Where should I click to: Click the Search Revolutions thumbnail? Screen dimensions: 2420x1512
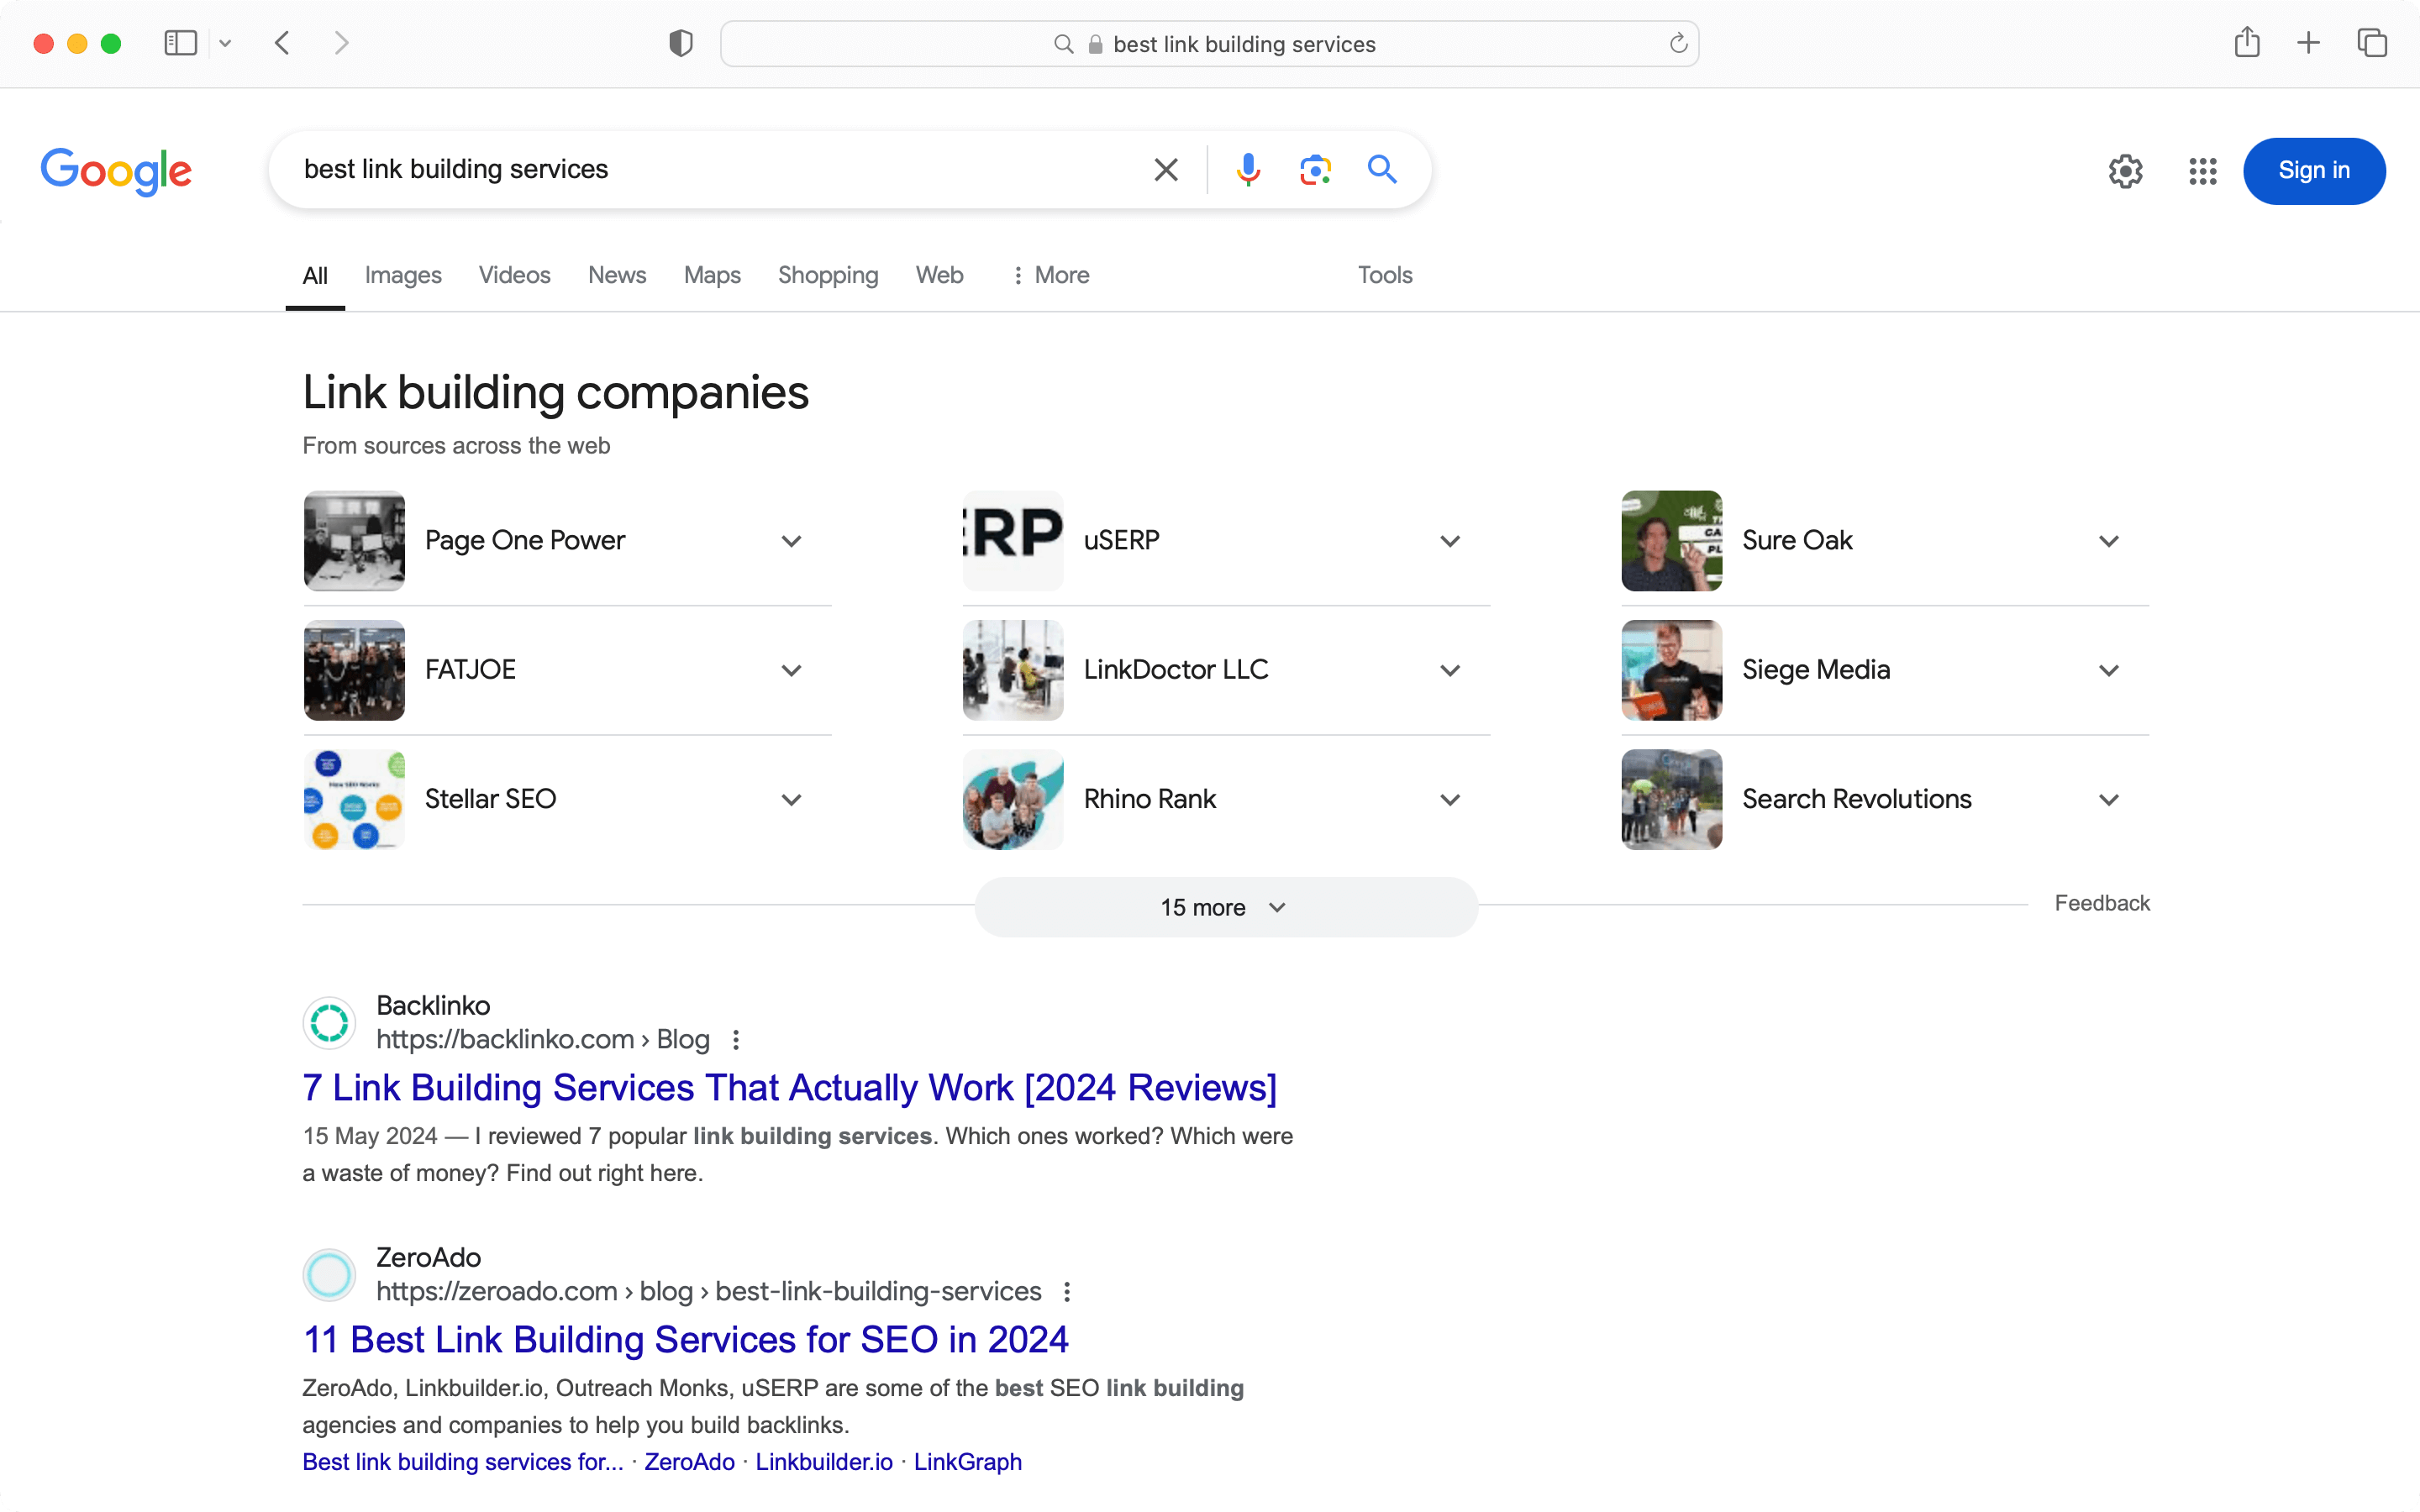click(x=1672, y=799)
